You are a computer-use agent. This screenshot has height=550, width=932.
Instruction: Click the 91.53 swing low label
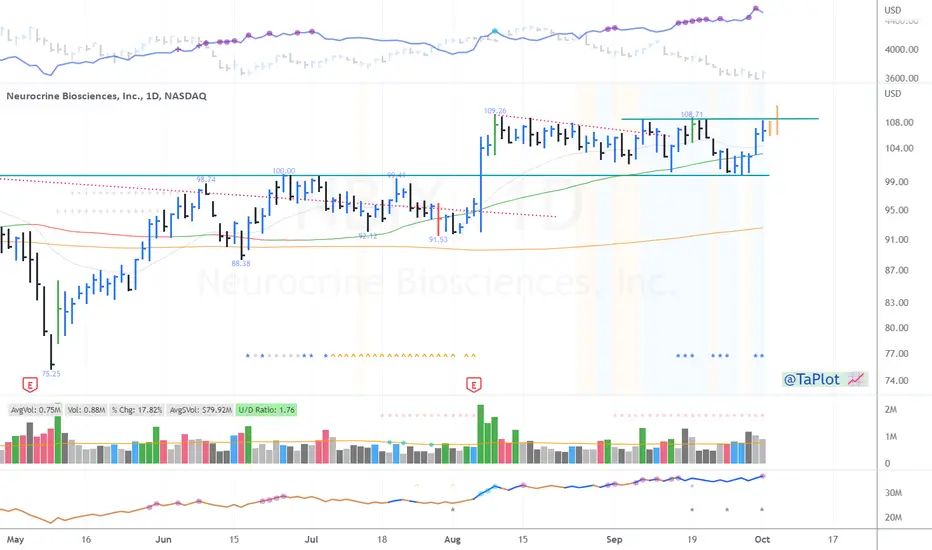coord(438,239)
